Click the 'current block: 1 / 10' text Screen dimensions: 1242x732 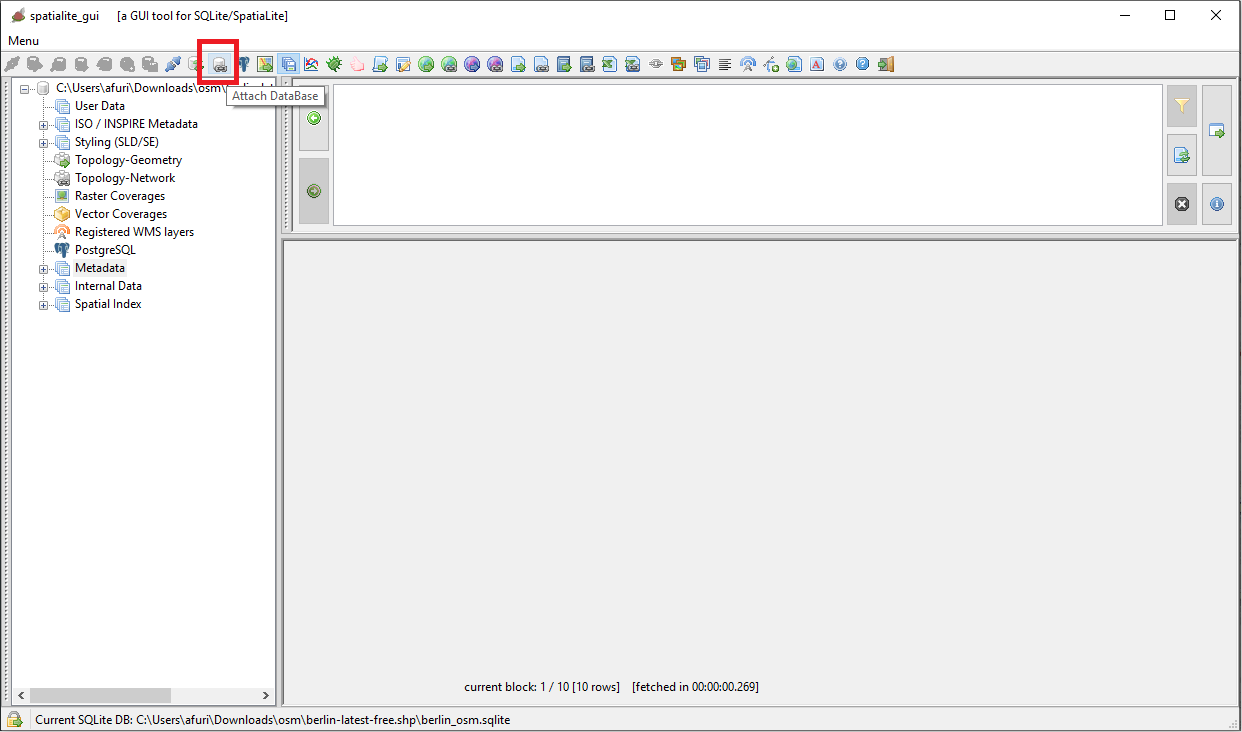(542, 687)
